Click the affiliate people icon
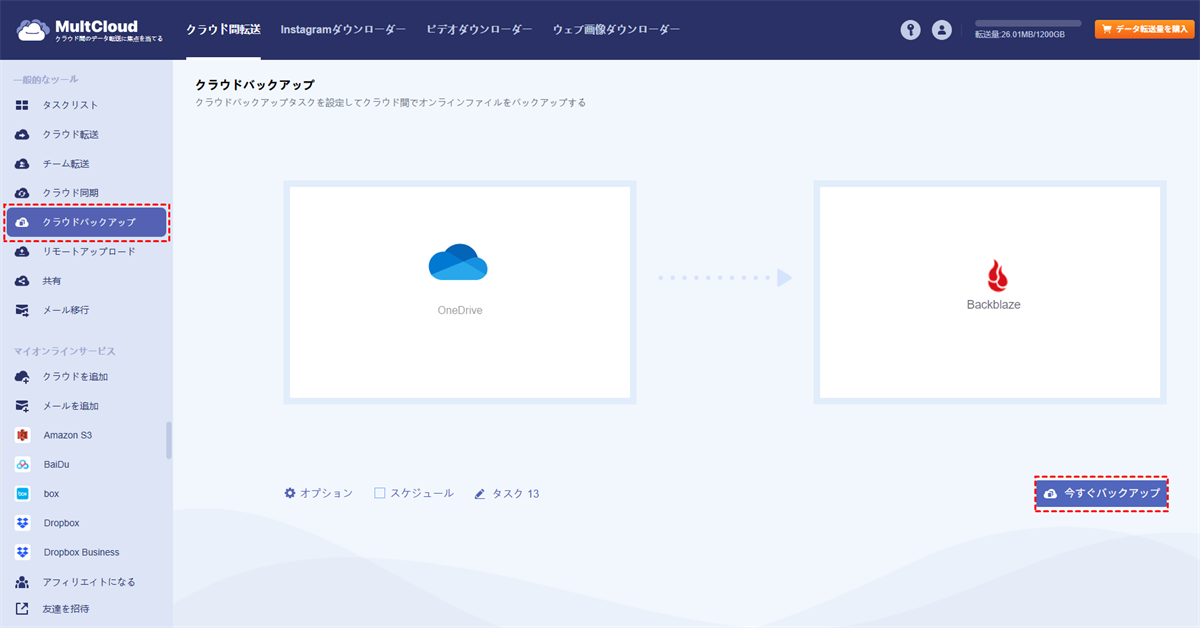Screen dimensions: 1200x628 click(x=22, y=581)
